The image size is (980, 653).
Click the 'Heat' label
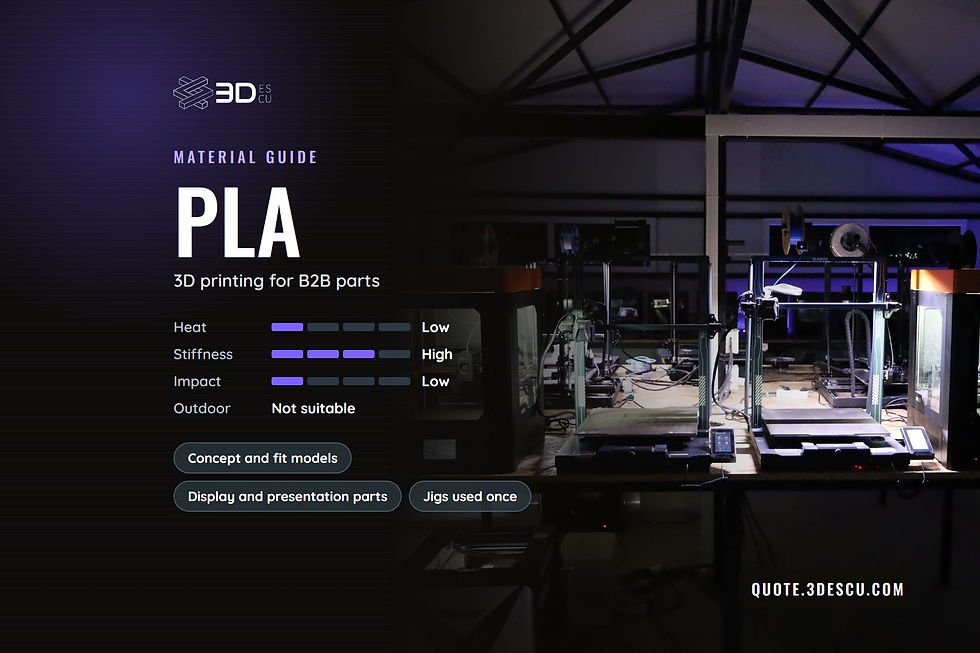tap(190, 327)
